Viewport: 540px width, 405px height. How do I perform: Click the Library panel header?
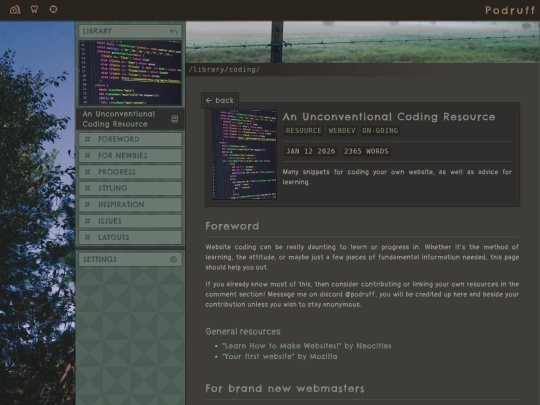point(130,31)
